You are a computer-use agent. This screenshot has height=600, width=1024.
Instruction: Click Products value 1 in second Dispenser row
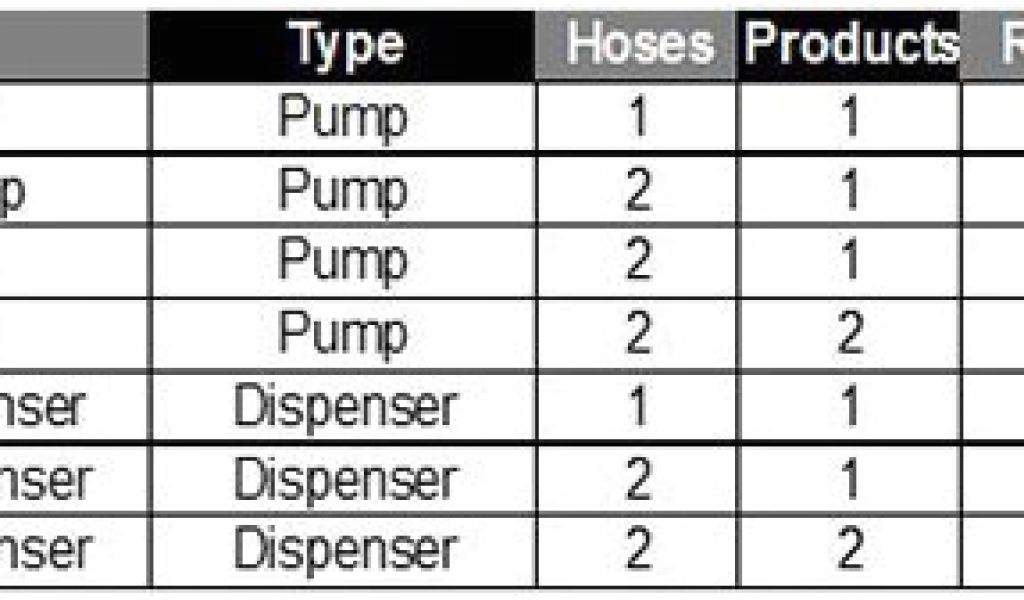(850, 479)
